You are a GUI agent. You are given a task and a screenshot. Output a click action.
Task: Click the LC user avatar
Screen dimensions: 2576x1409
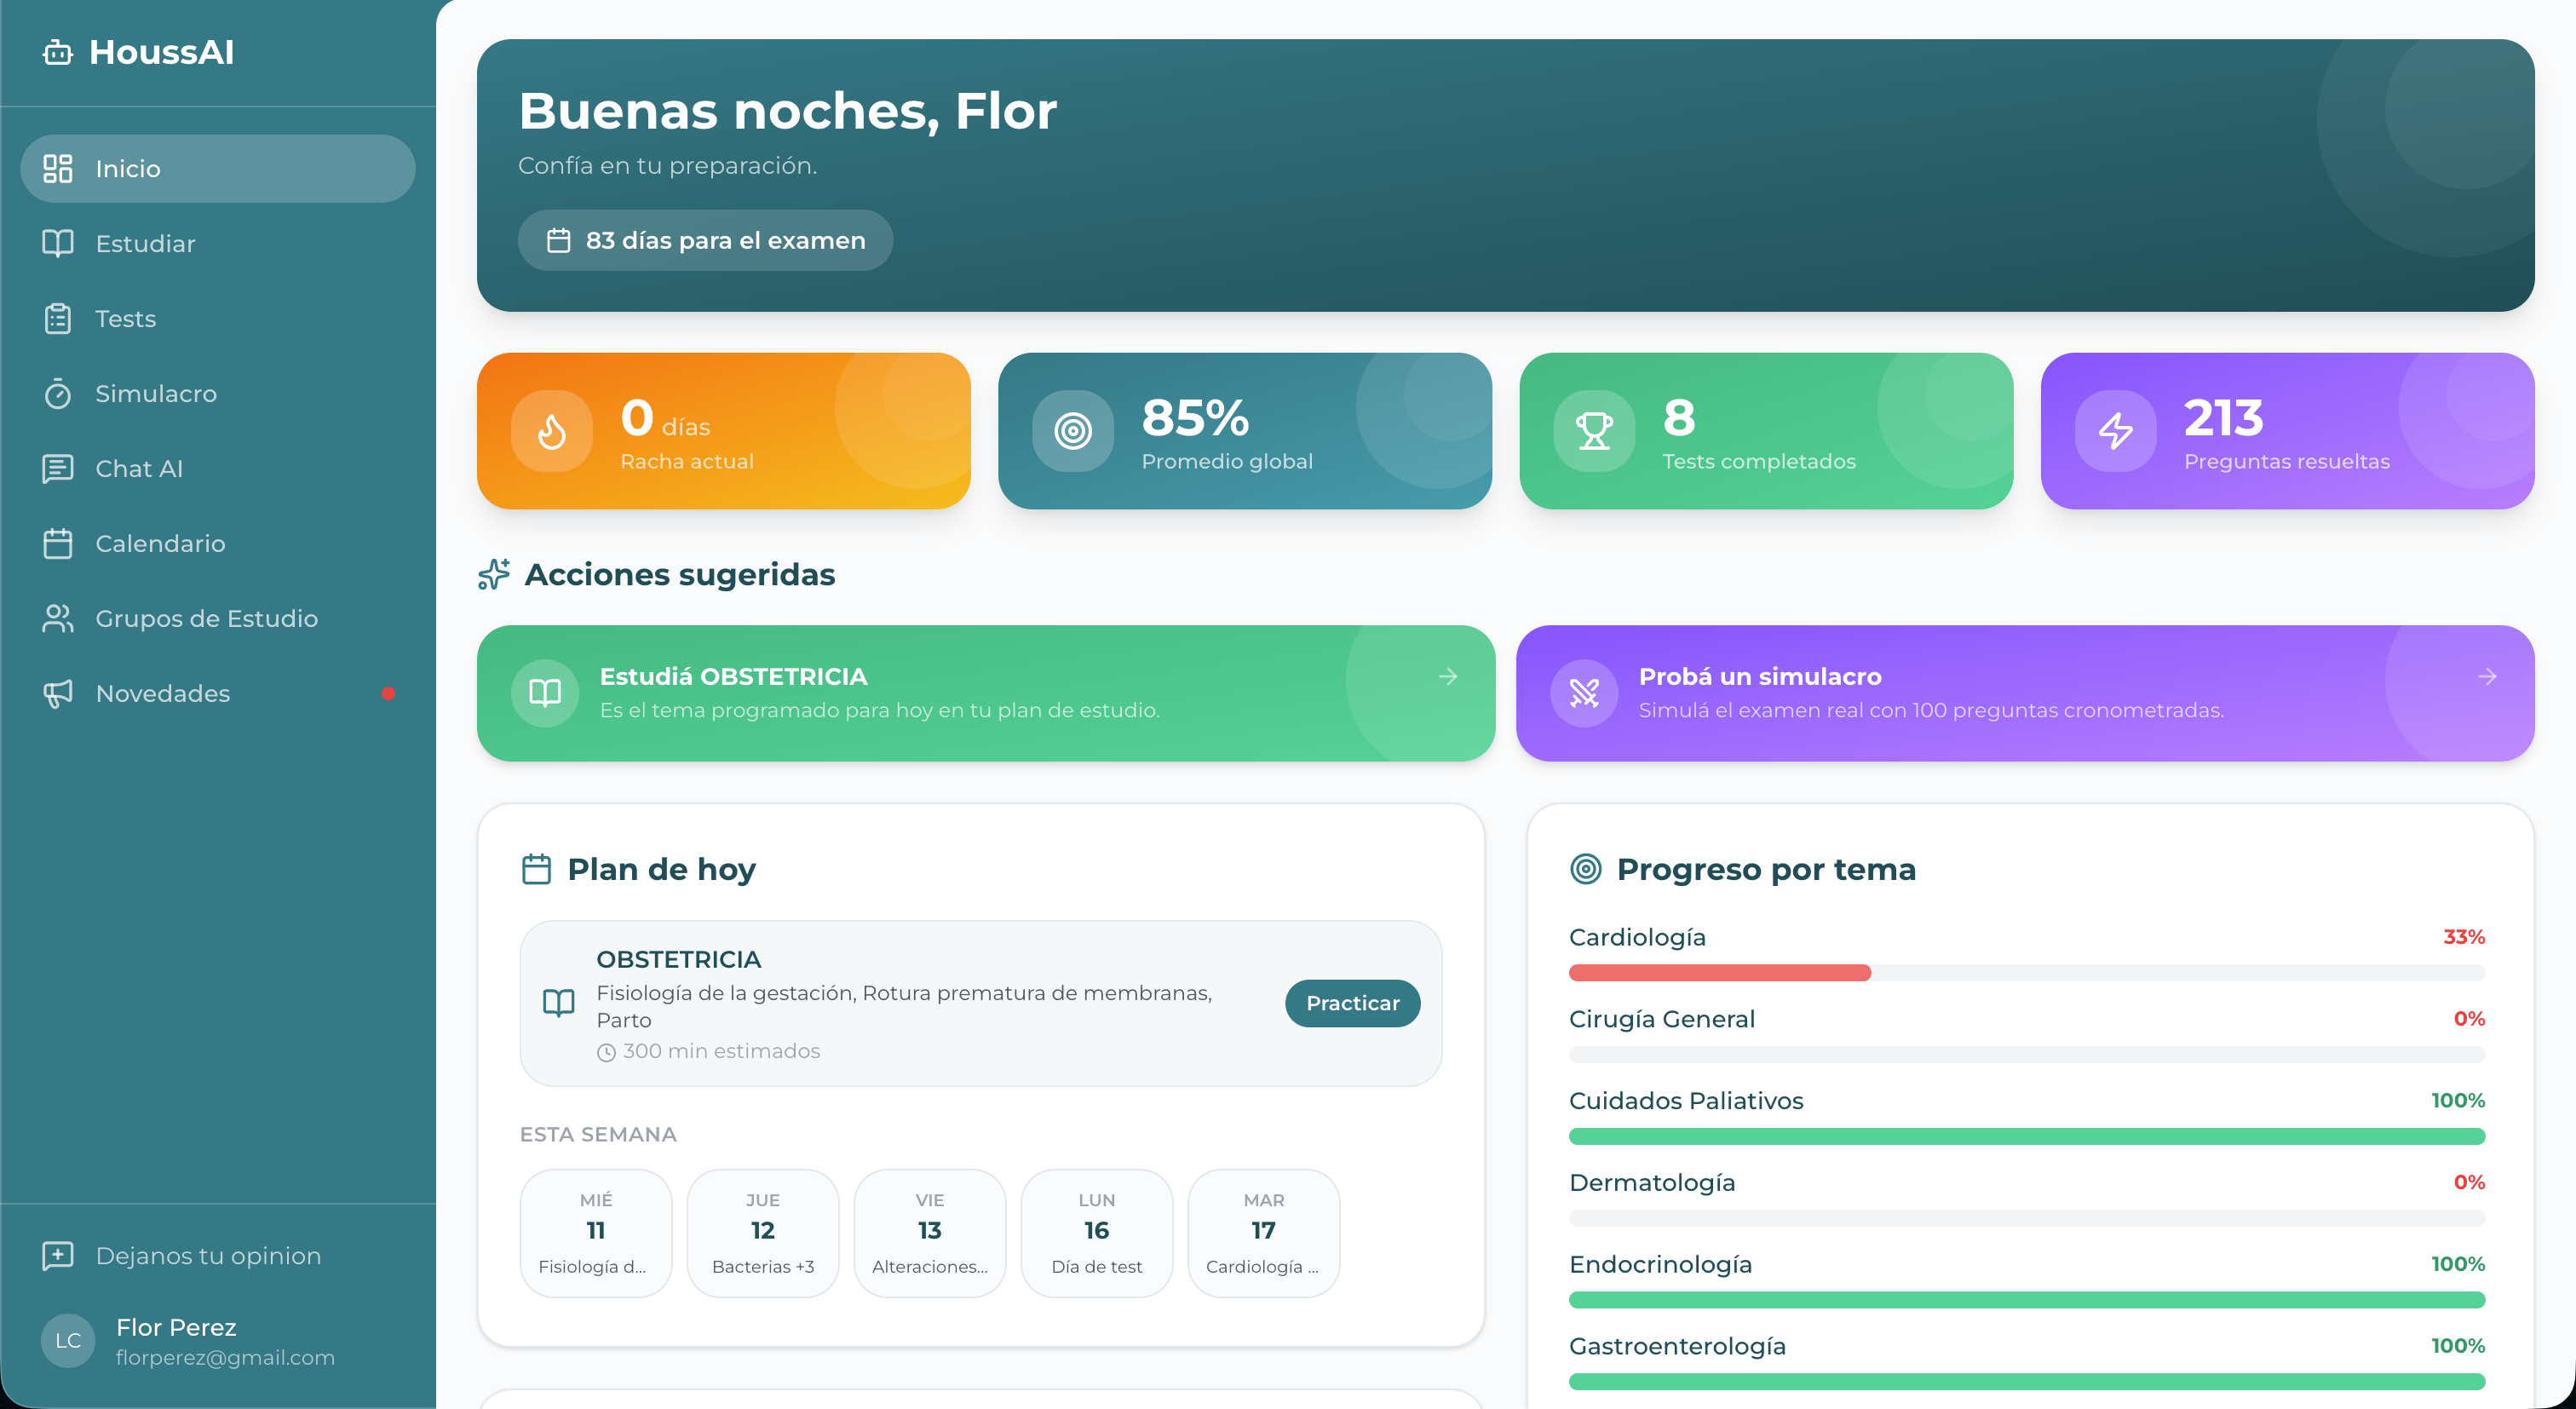(x=68, y=1340)
